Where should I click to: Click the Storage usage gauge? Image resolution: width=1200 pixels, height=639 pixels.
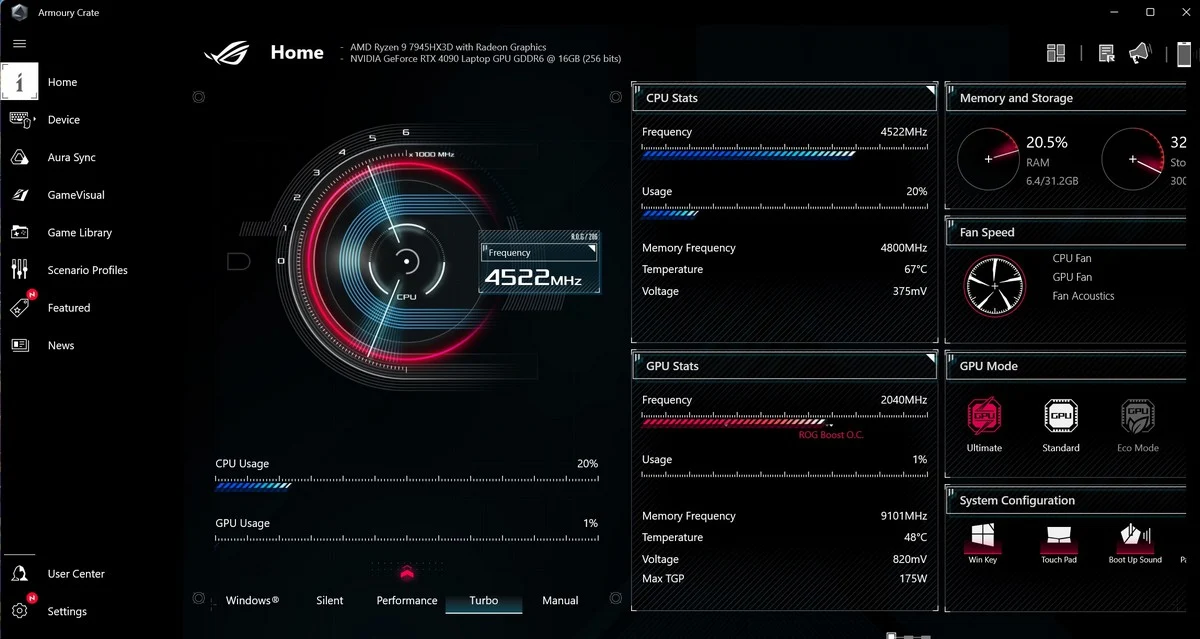(x=1132, y=159)
